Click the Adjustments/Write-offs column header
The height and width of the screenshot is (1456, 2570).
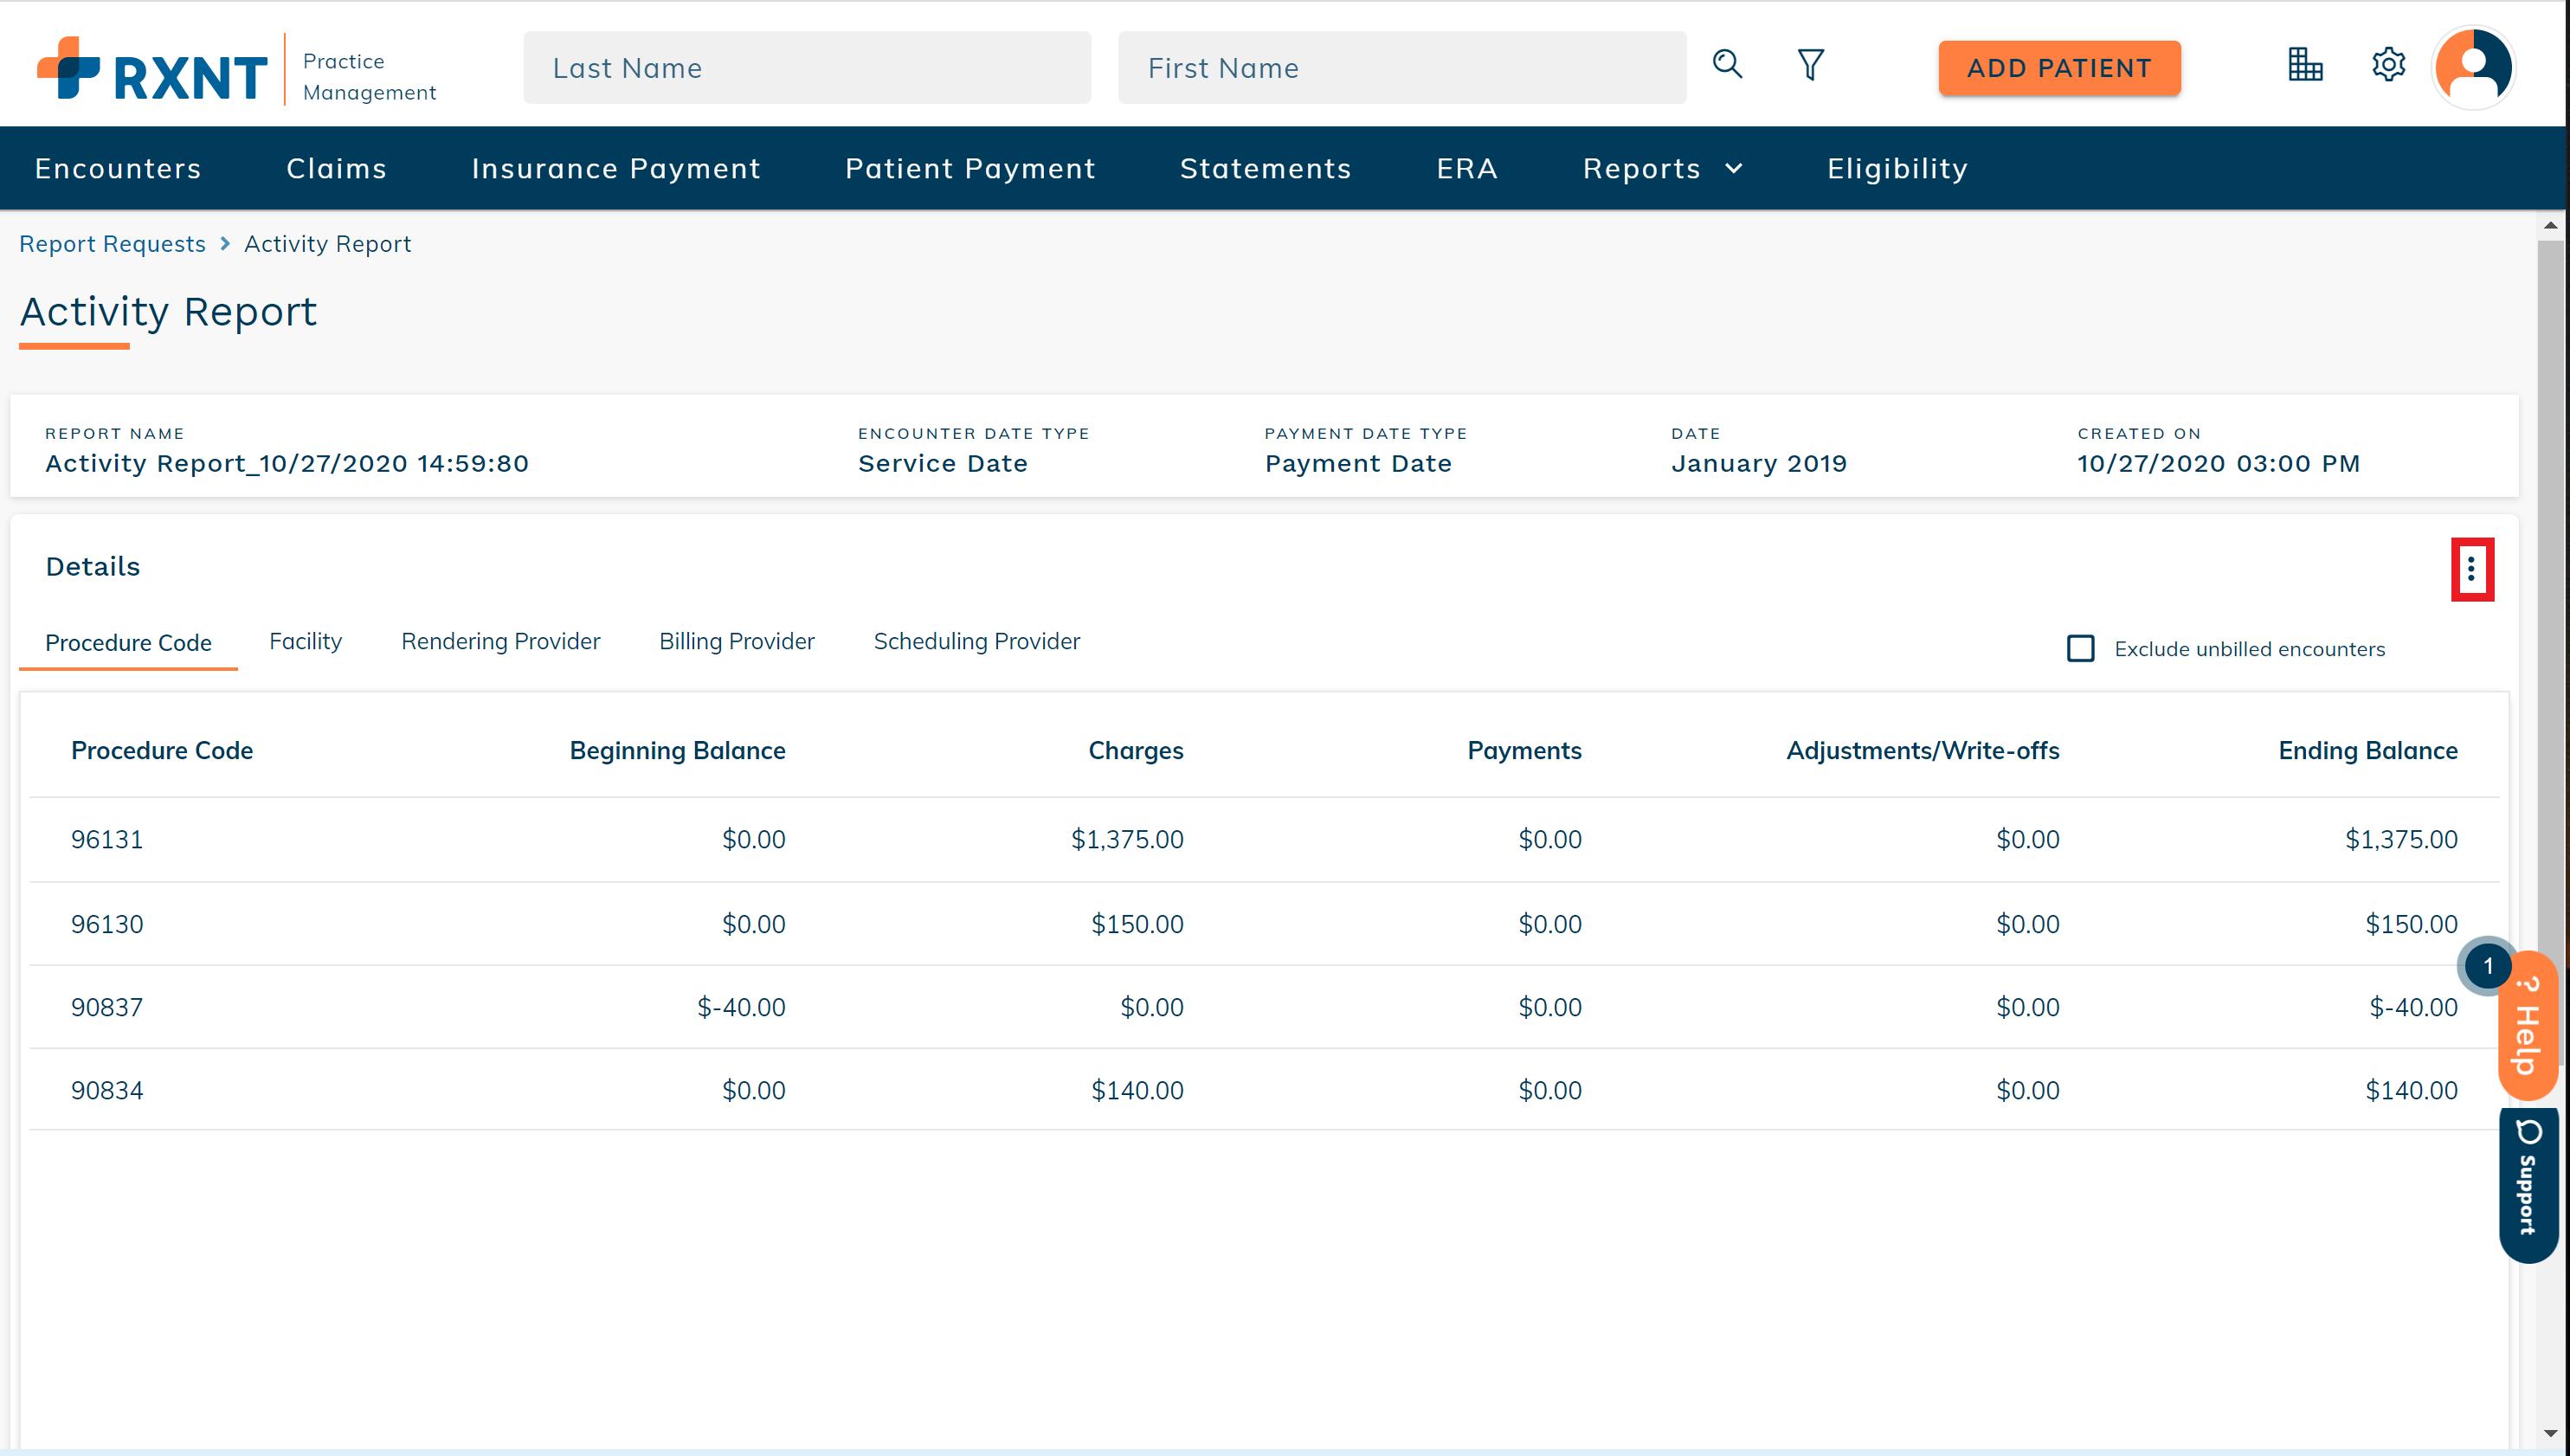tap(1922, 750)
